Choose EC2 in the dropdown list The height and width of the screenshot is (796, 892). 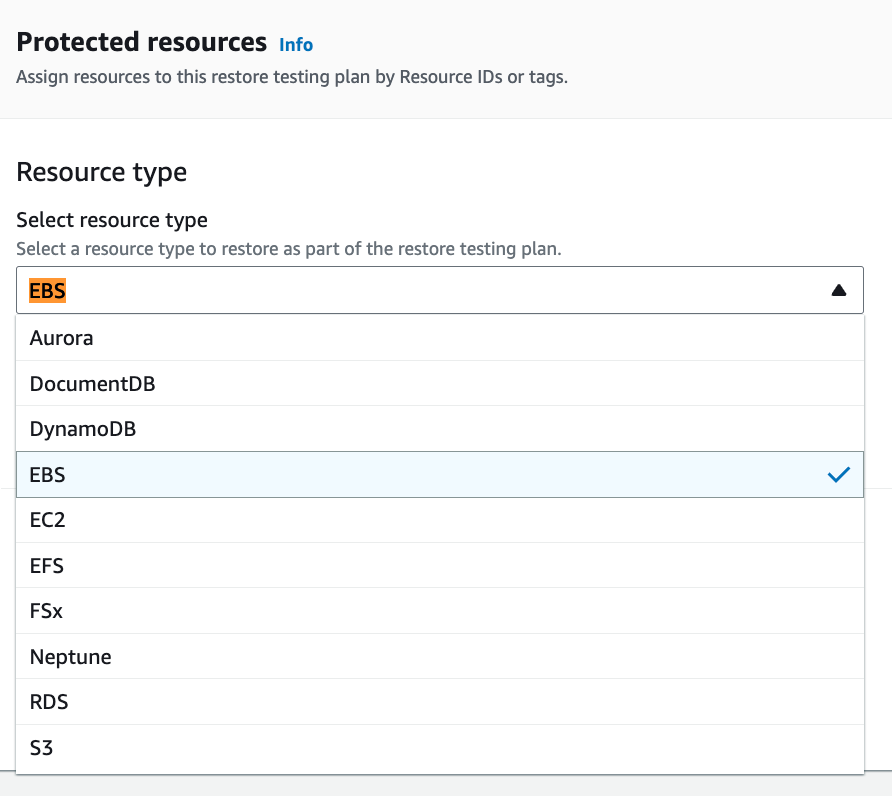click(440, 520)
